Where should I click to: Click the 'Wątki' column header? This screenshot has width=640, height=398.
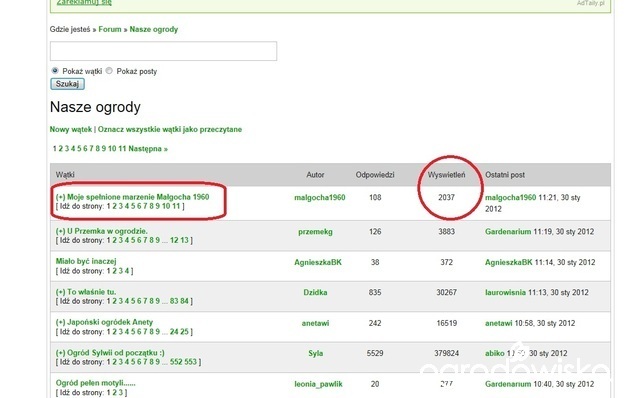point(65,175)
